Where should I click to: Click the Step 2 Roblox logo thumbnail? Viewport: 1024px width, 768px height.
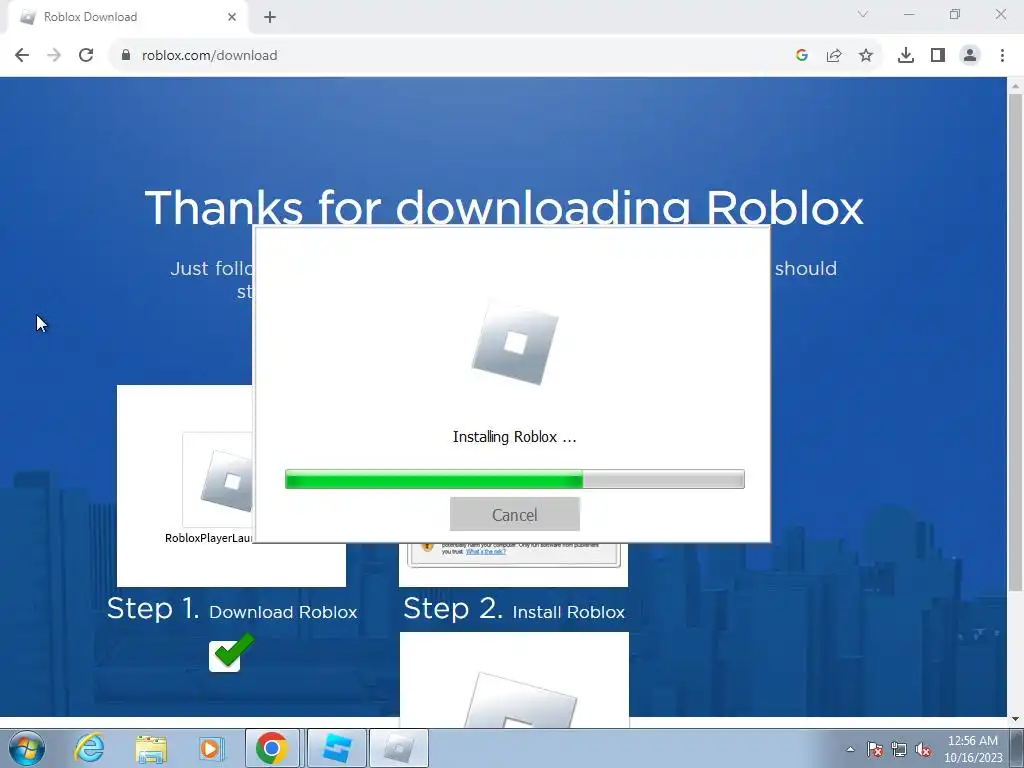520,699
